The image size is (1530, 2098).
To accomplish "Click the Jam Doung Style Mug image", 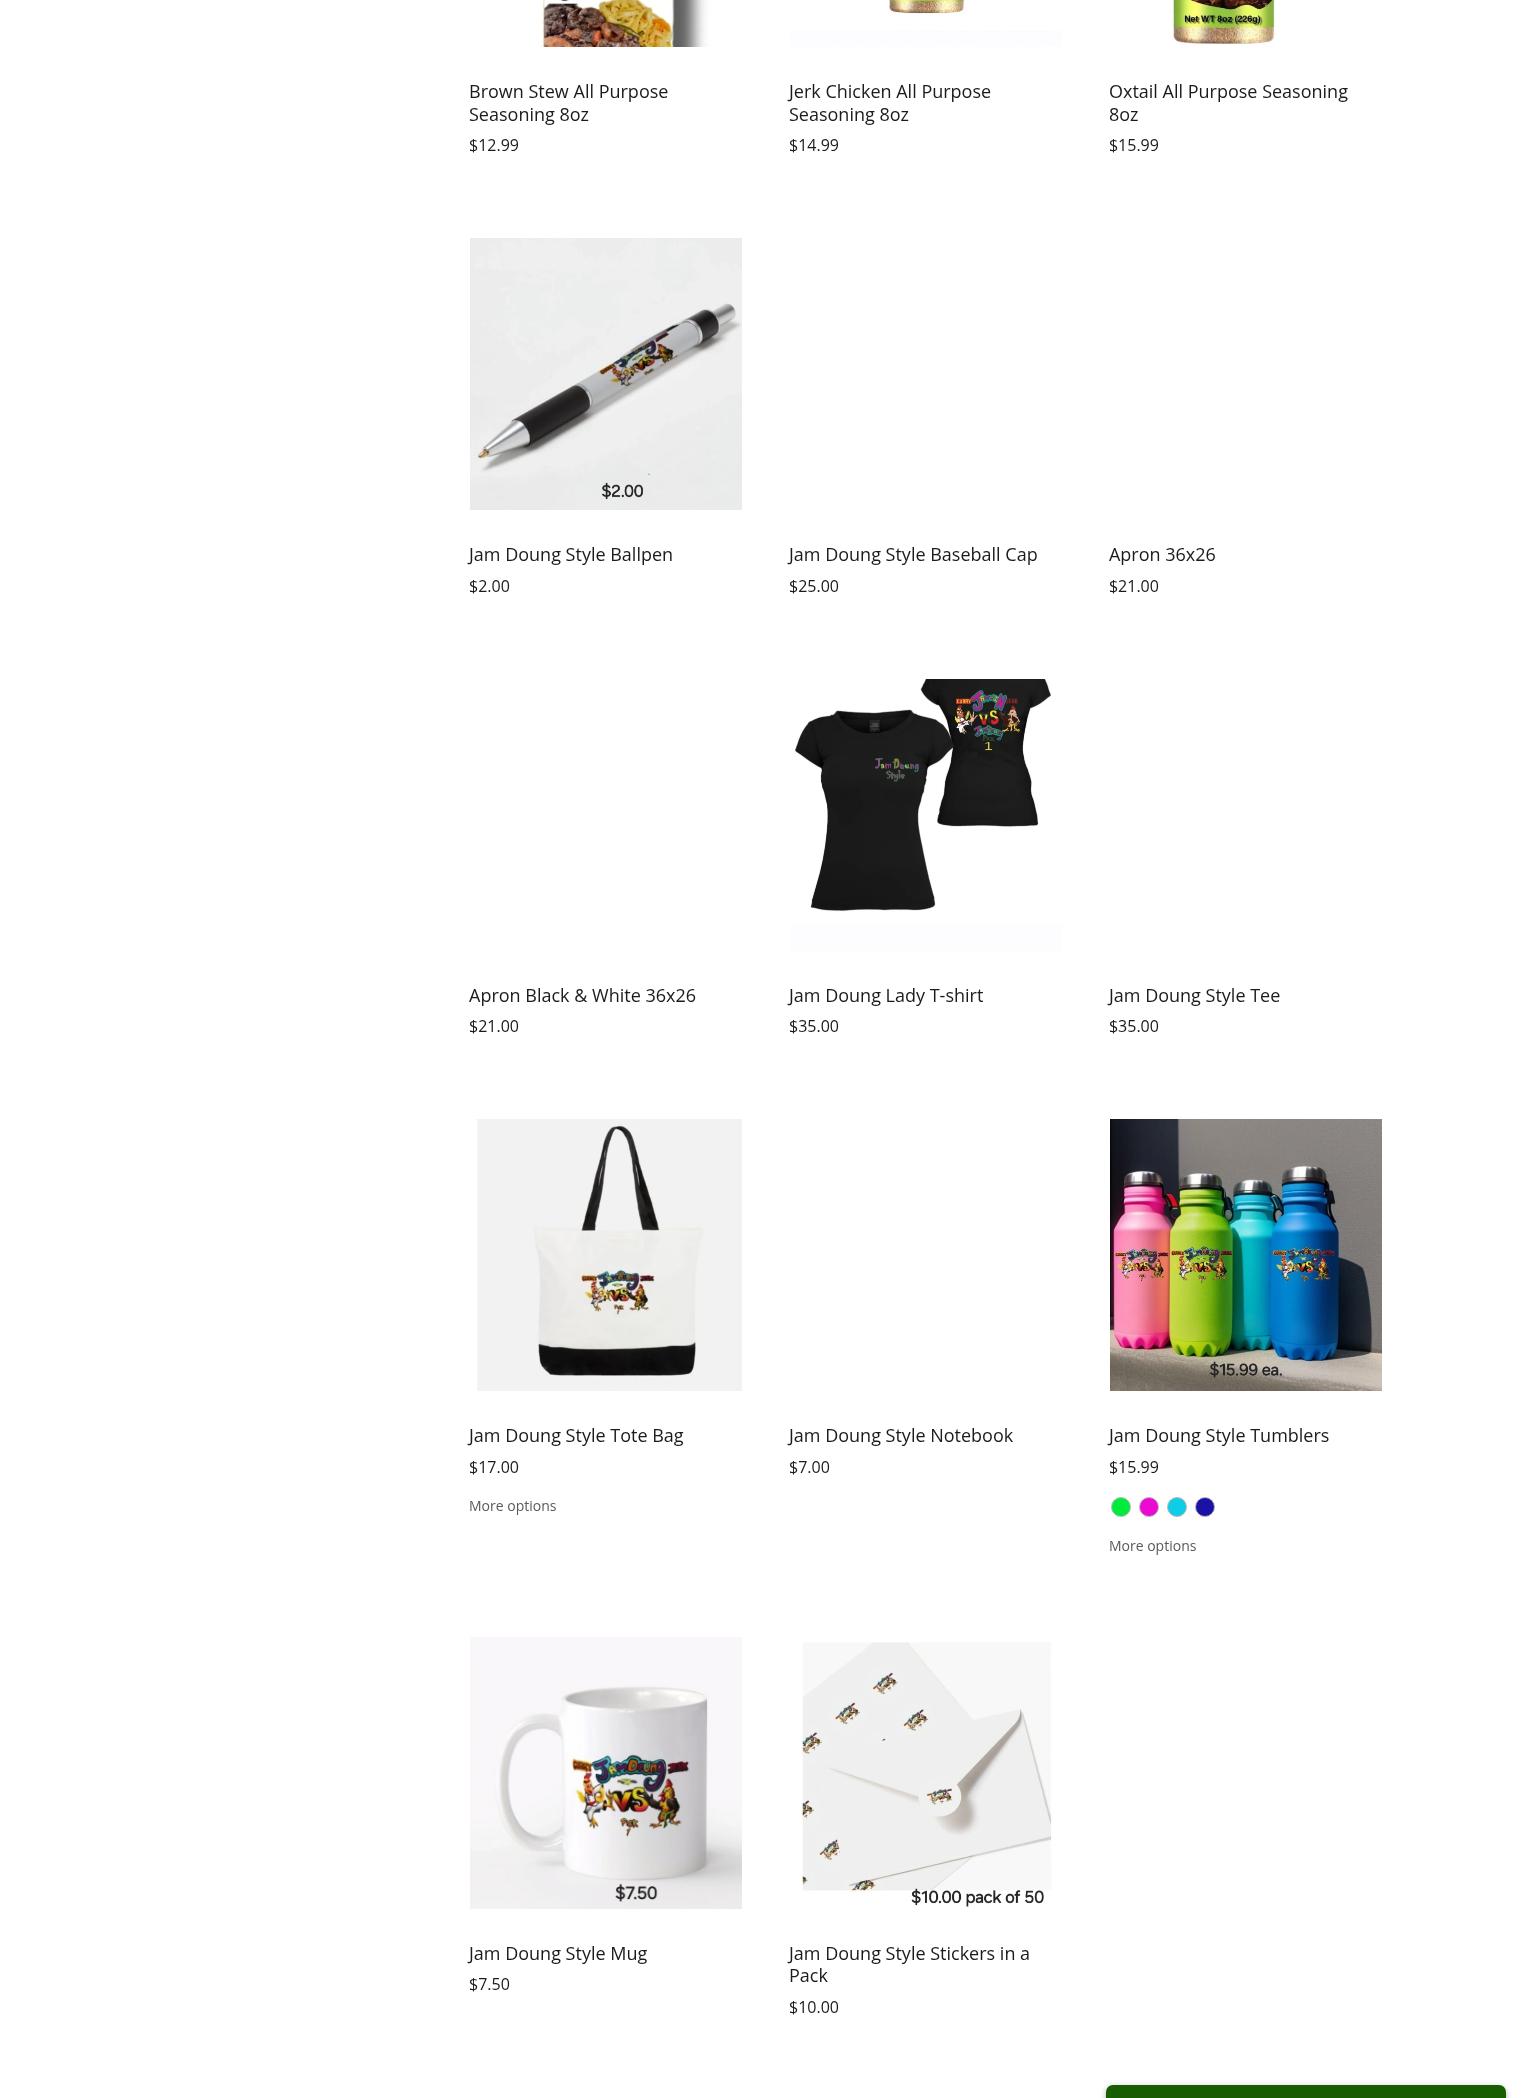I will pos(605,1772).
